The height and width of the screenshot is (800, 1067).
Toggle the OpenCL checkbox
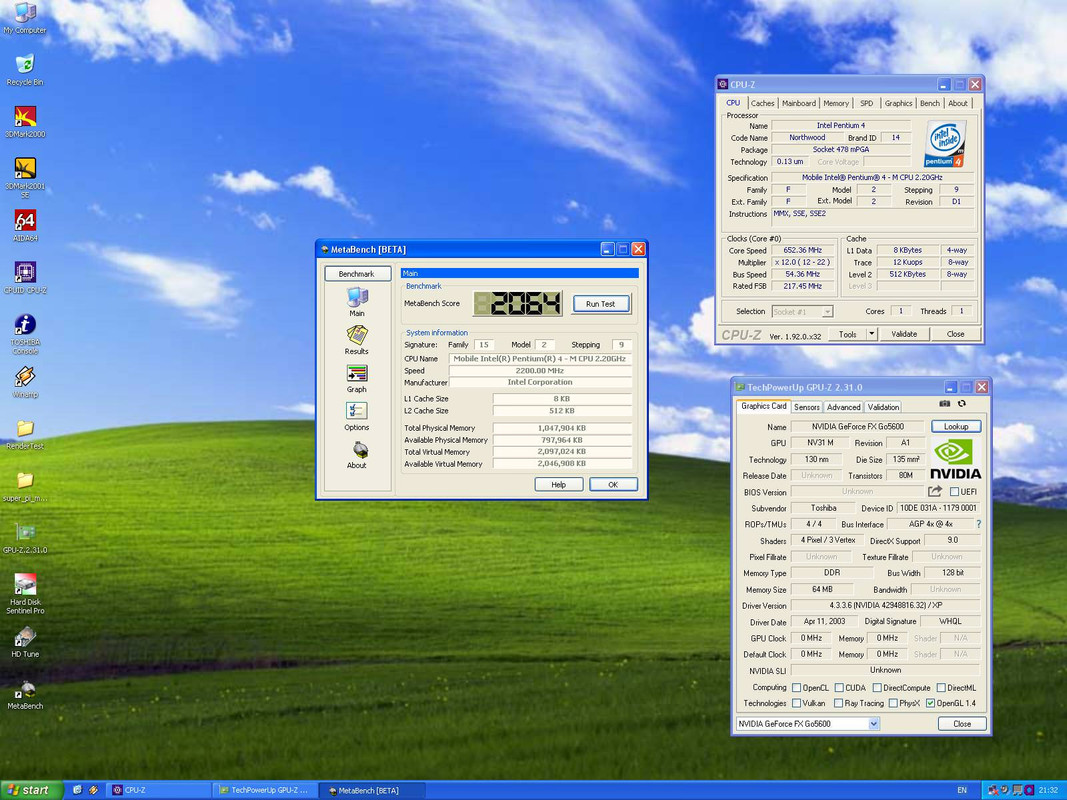pyautogui.click(x=796, y=688)
